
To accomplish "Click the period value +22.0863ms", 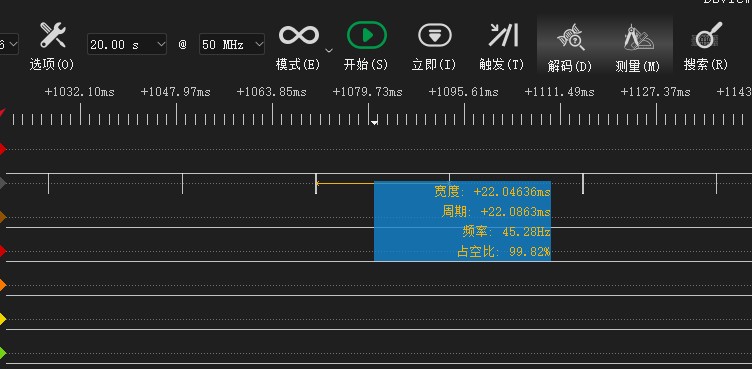I will pos(516,212).
